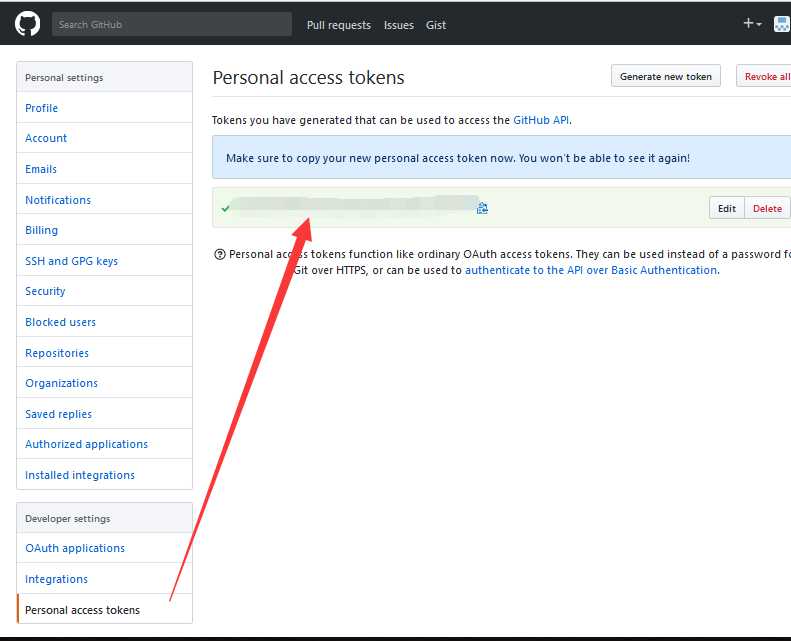This screenshot has height=641, width=791.
Task: Copy token using the clipboard icon
Action: (482, 208)
